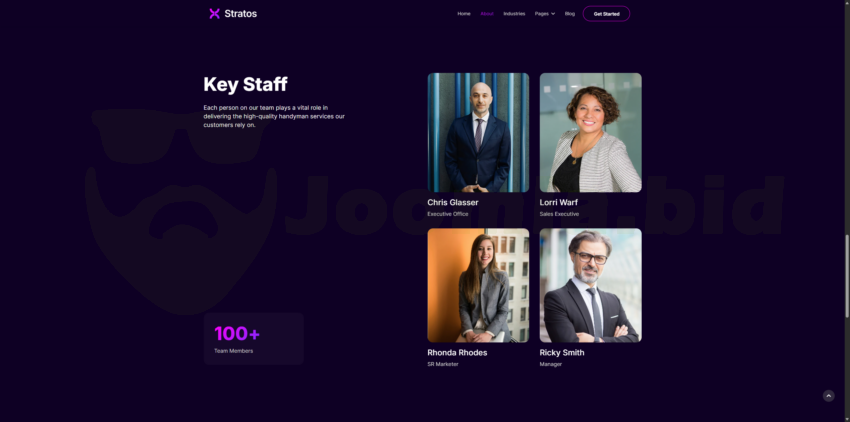Image resolution: width=850 pixels, height=422 pixels.
Task: Click the Rhonda Rhodes name link
Action: [x=457, y=353]
